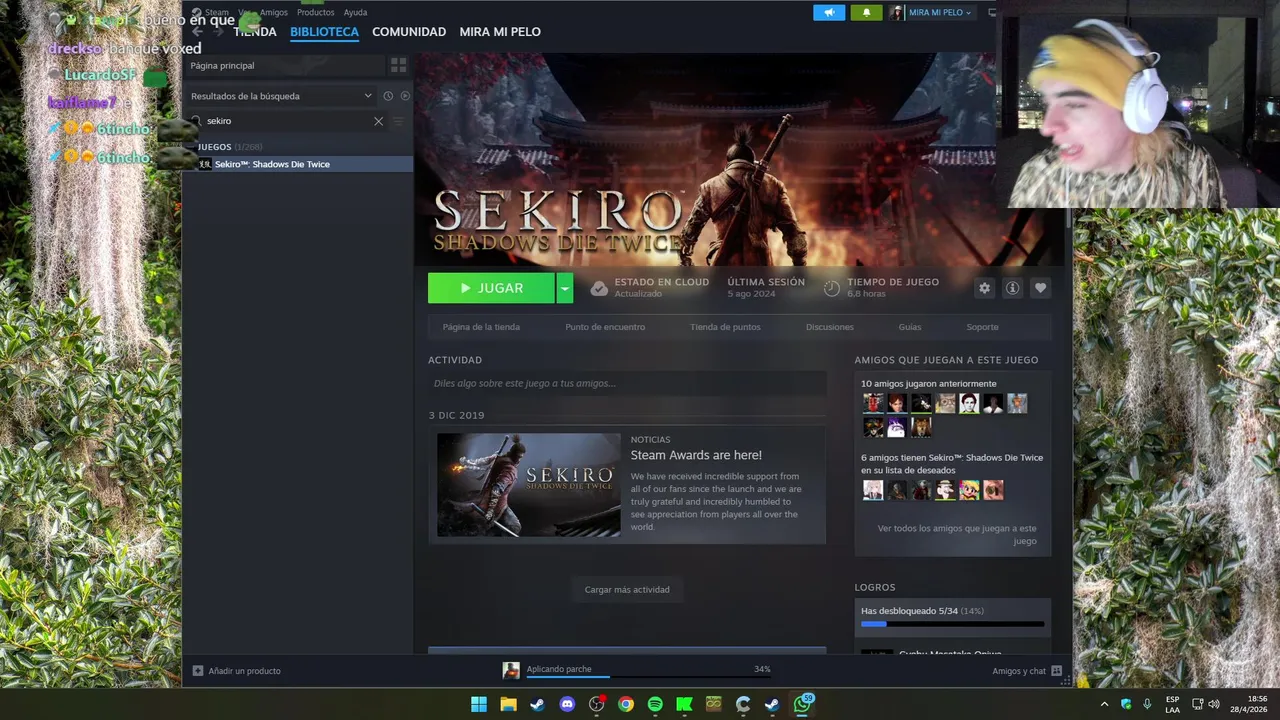The image size is (1280, 720).
Task: Open Tienda de puntos link
Action: 725,327
